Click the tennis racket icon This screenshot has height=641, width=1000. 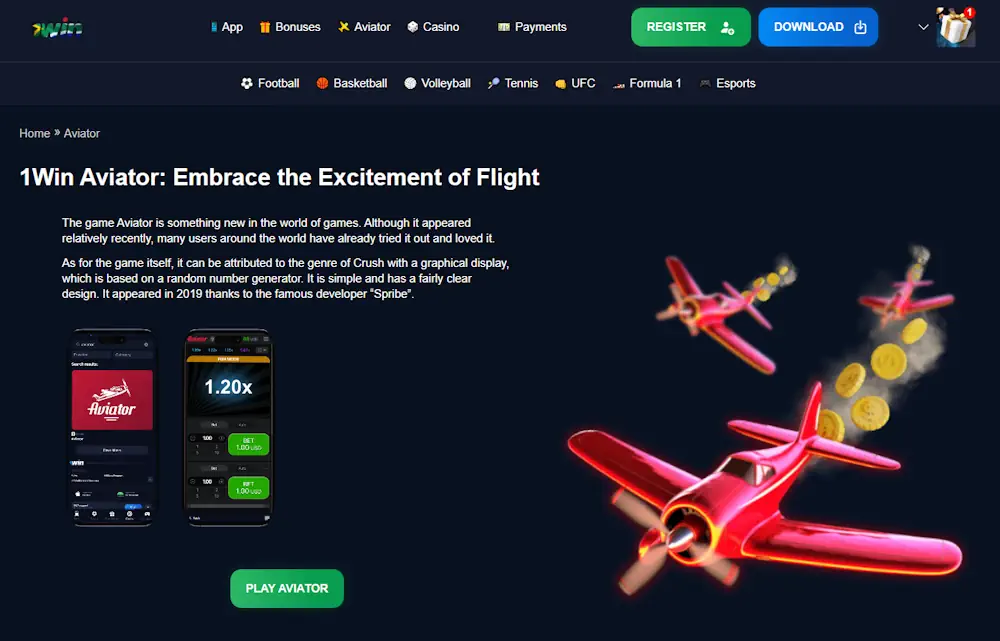point(493,83)
